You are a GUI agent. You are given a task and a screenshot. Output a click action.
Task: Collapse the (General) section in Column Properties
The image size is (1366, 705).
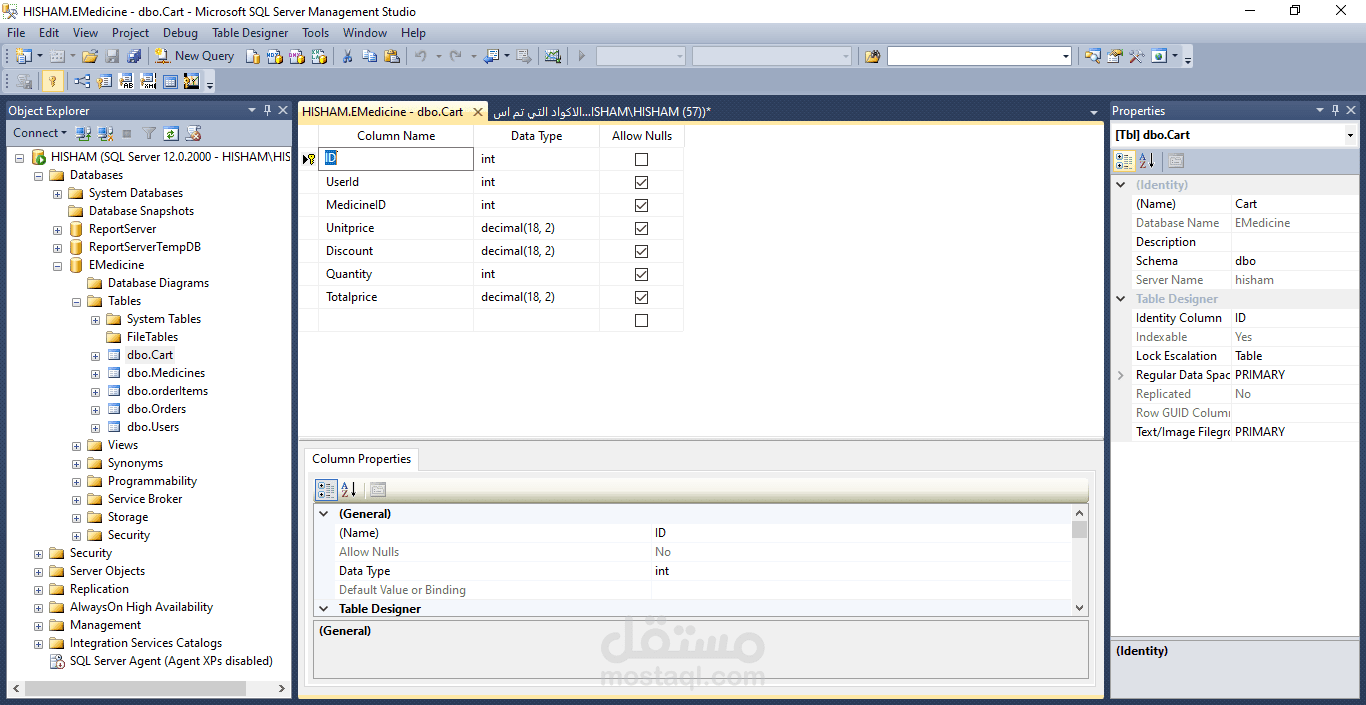click(323, 514)
